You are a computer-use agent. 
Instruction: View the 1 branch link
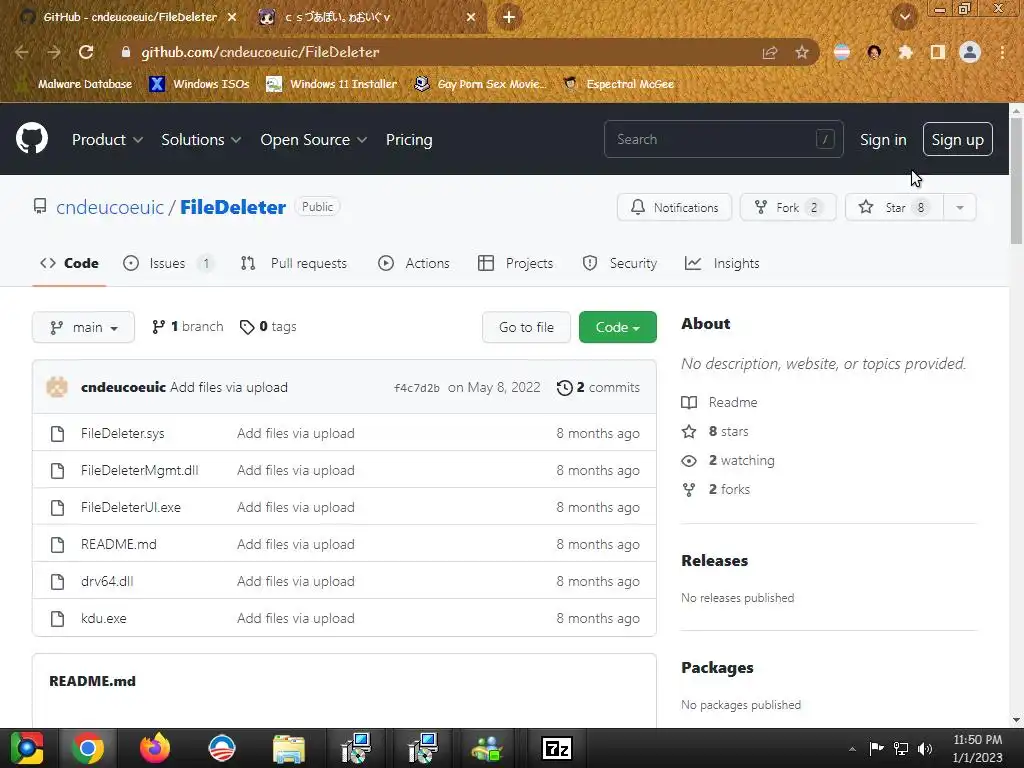tap(187, 327)
